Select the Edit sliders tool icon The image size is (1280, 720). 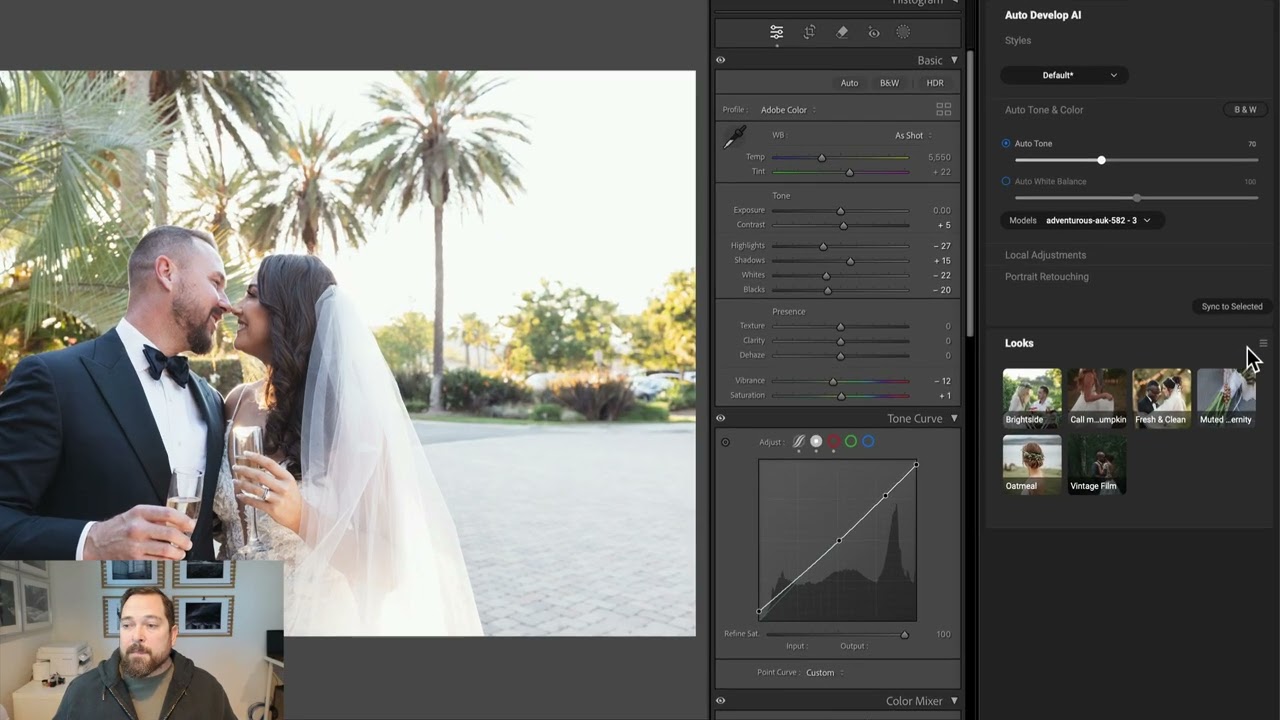click(x=776, y=32)
